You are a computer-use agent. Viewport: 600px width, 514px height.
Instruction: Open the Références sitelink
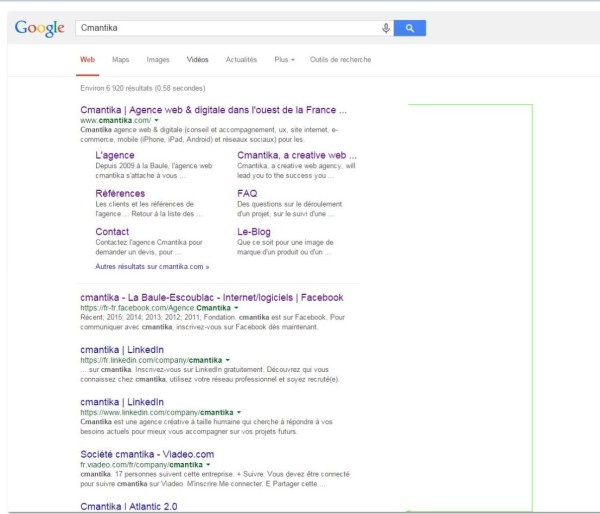click(x=120, y=193)
